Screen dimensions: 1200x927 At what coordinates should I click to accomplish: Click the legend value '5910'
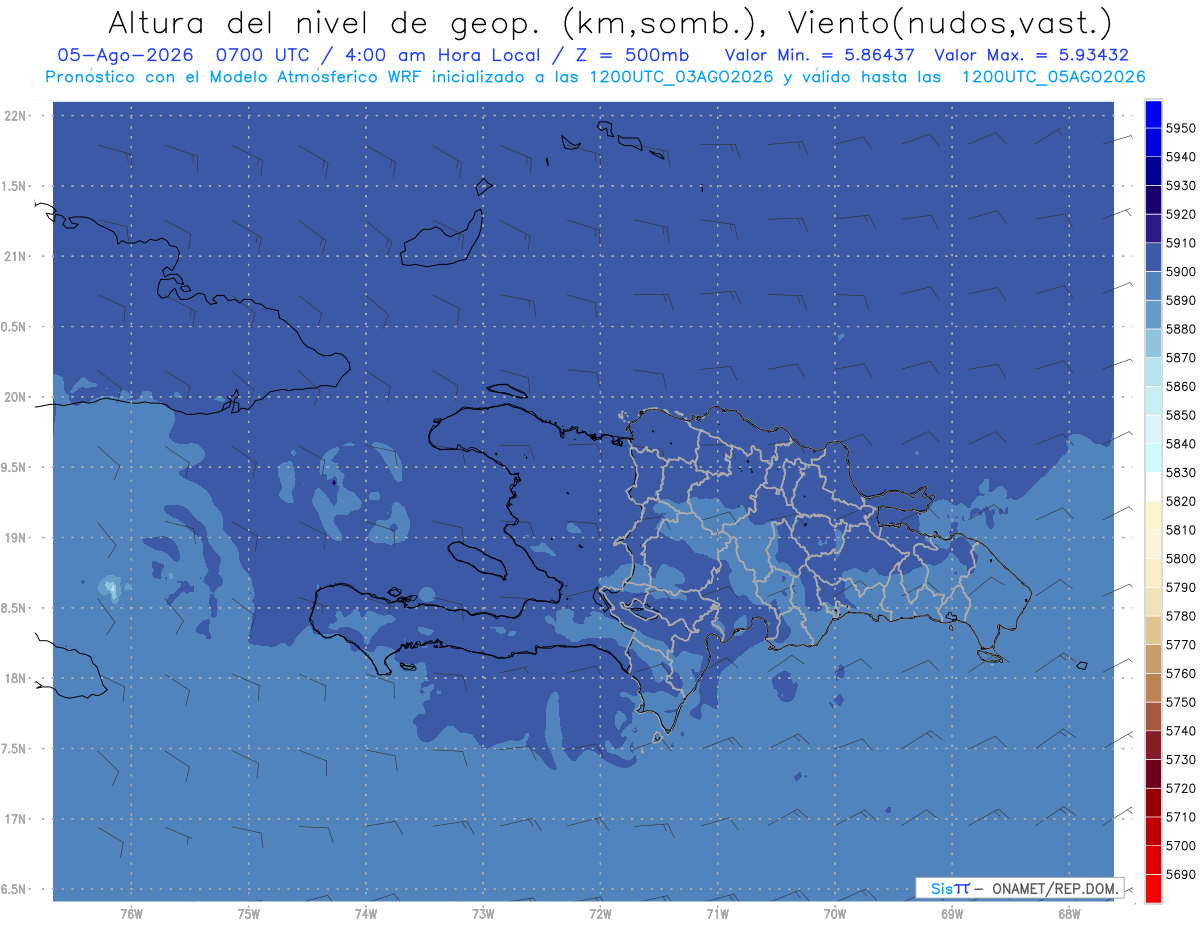click(1180, 243)
